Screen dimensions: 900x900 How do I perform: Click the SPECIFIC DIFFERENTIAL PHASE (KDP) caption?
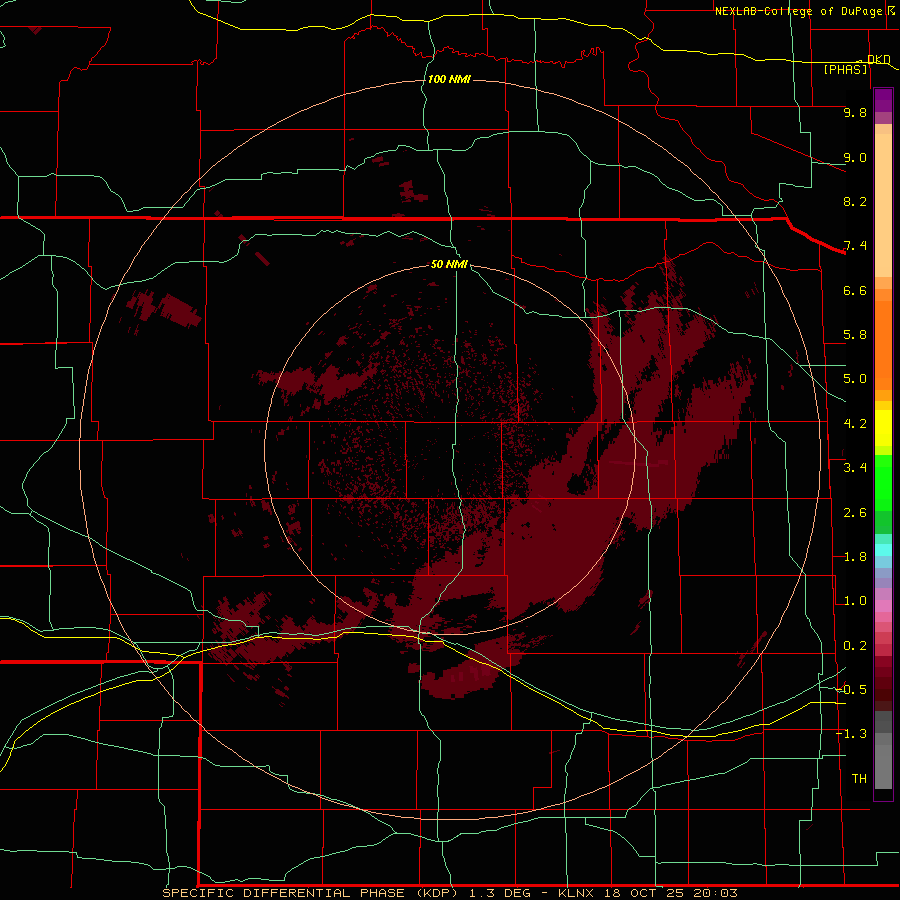[310, 893]
